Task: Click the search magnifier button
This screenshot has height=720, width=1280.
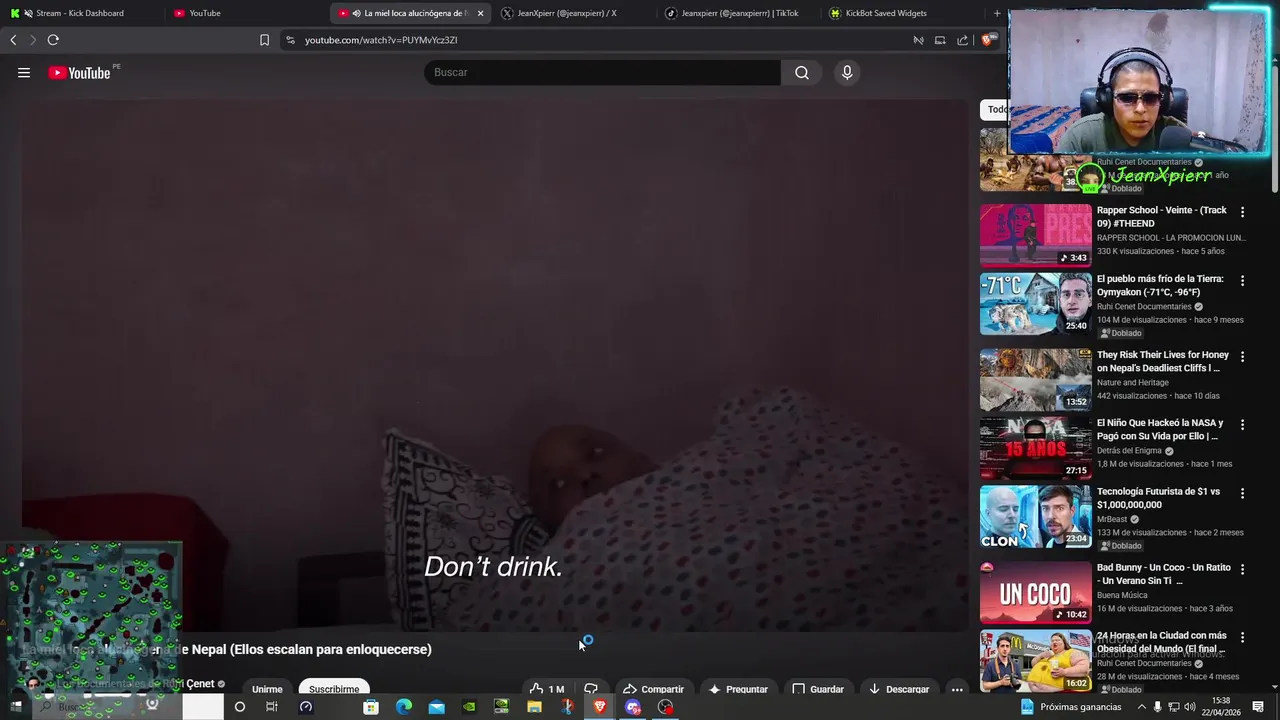Action: (x=802, y=72)
